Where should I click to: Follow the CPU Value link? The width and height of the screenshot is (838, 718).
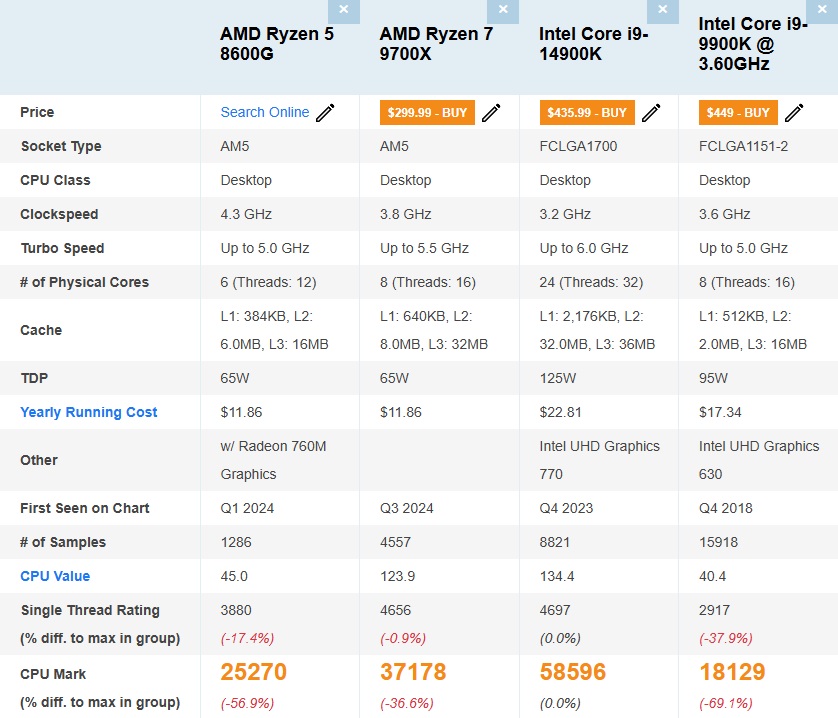pyautogui.click(x=55, y=576)
